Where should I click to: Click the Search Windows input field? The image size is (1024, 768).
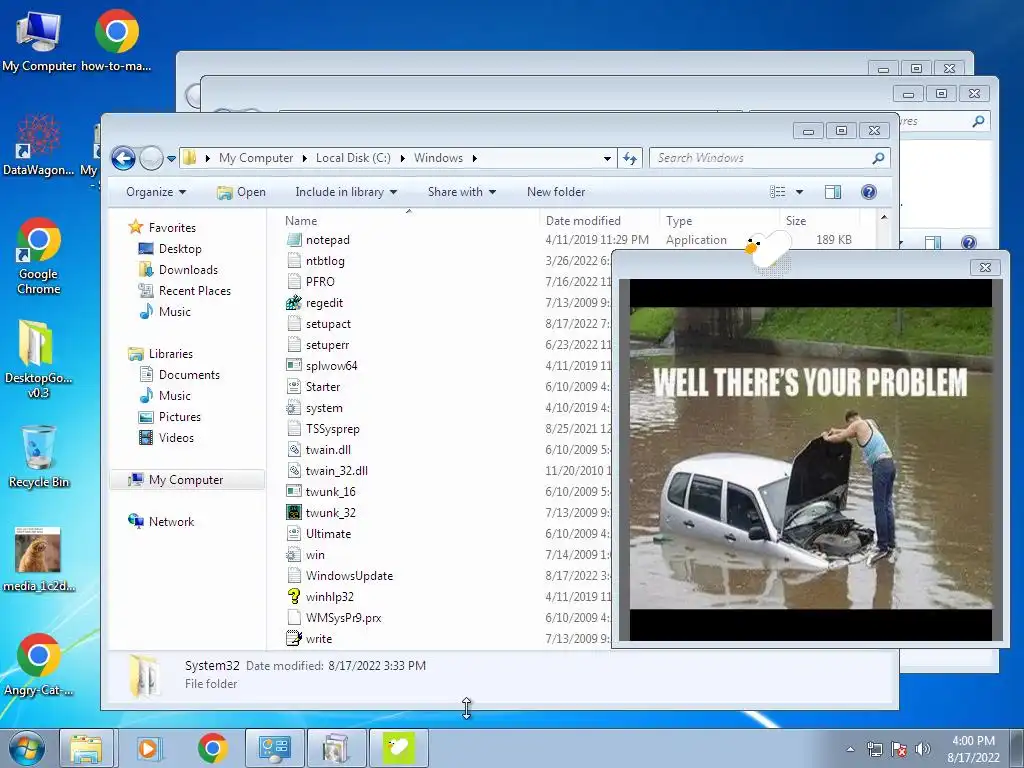click(x=769, y=158)
